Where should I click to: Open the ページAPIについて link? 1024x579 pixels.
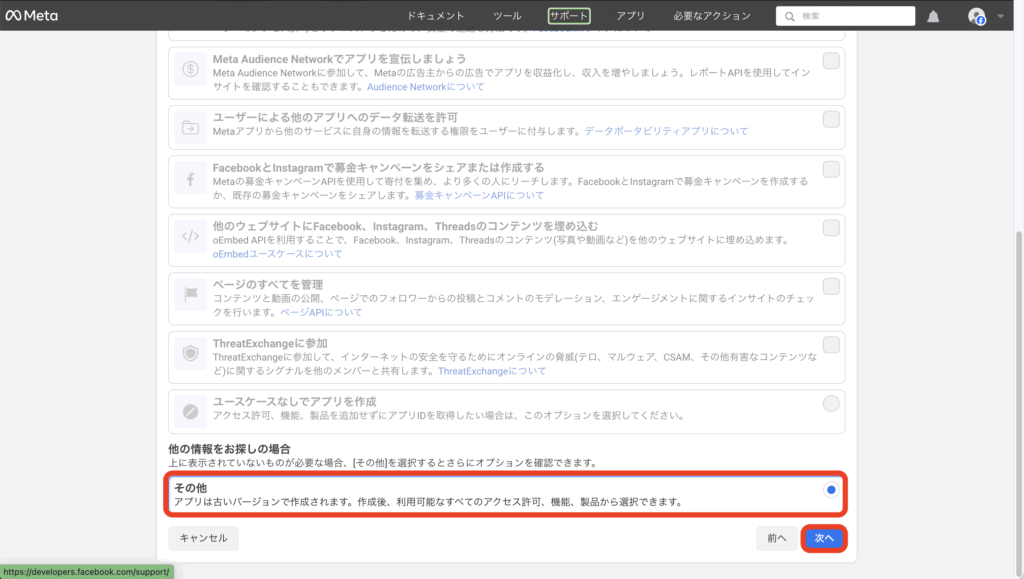[321, 312]
